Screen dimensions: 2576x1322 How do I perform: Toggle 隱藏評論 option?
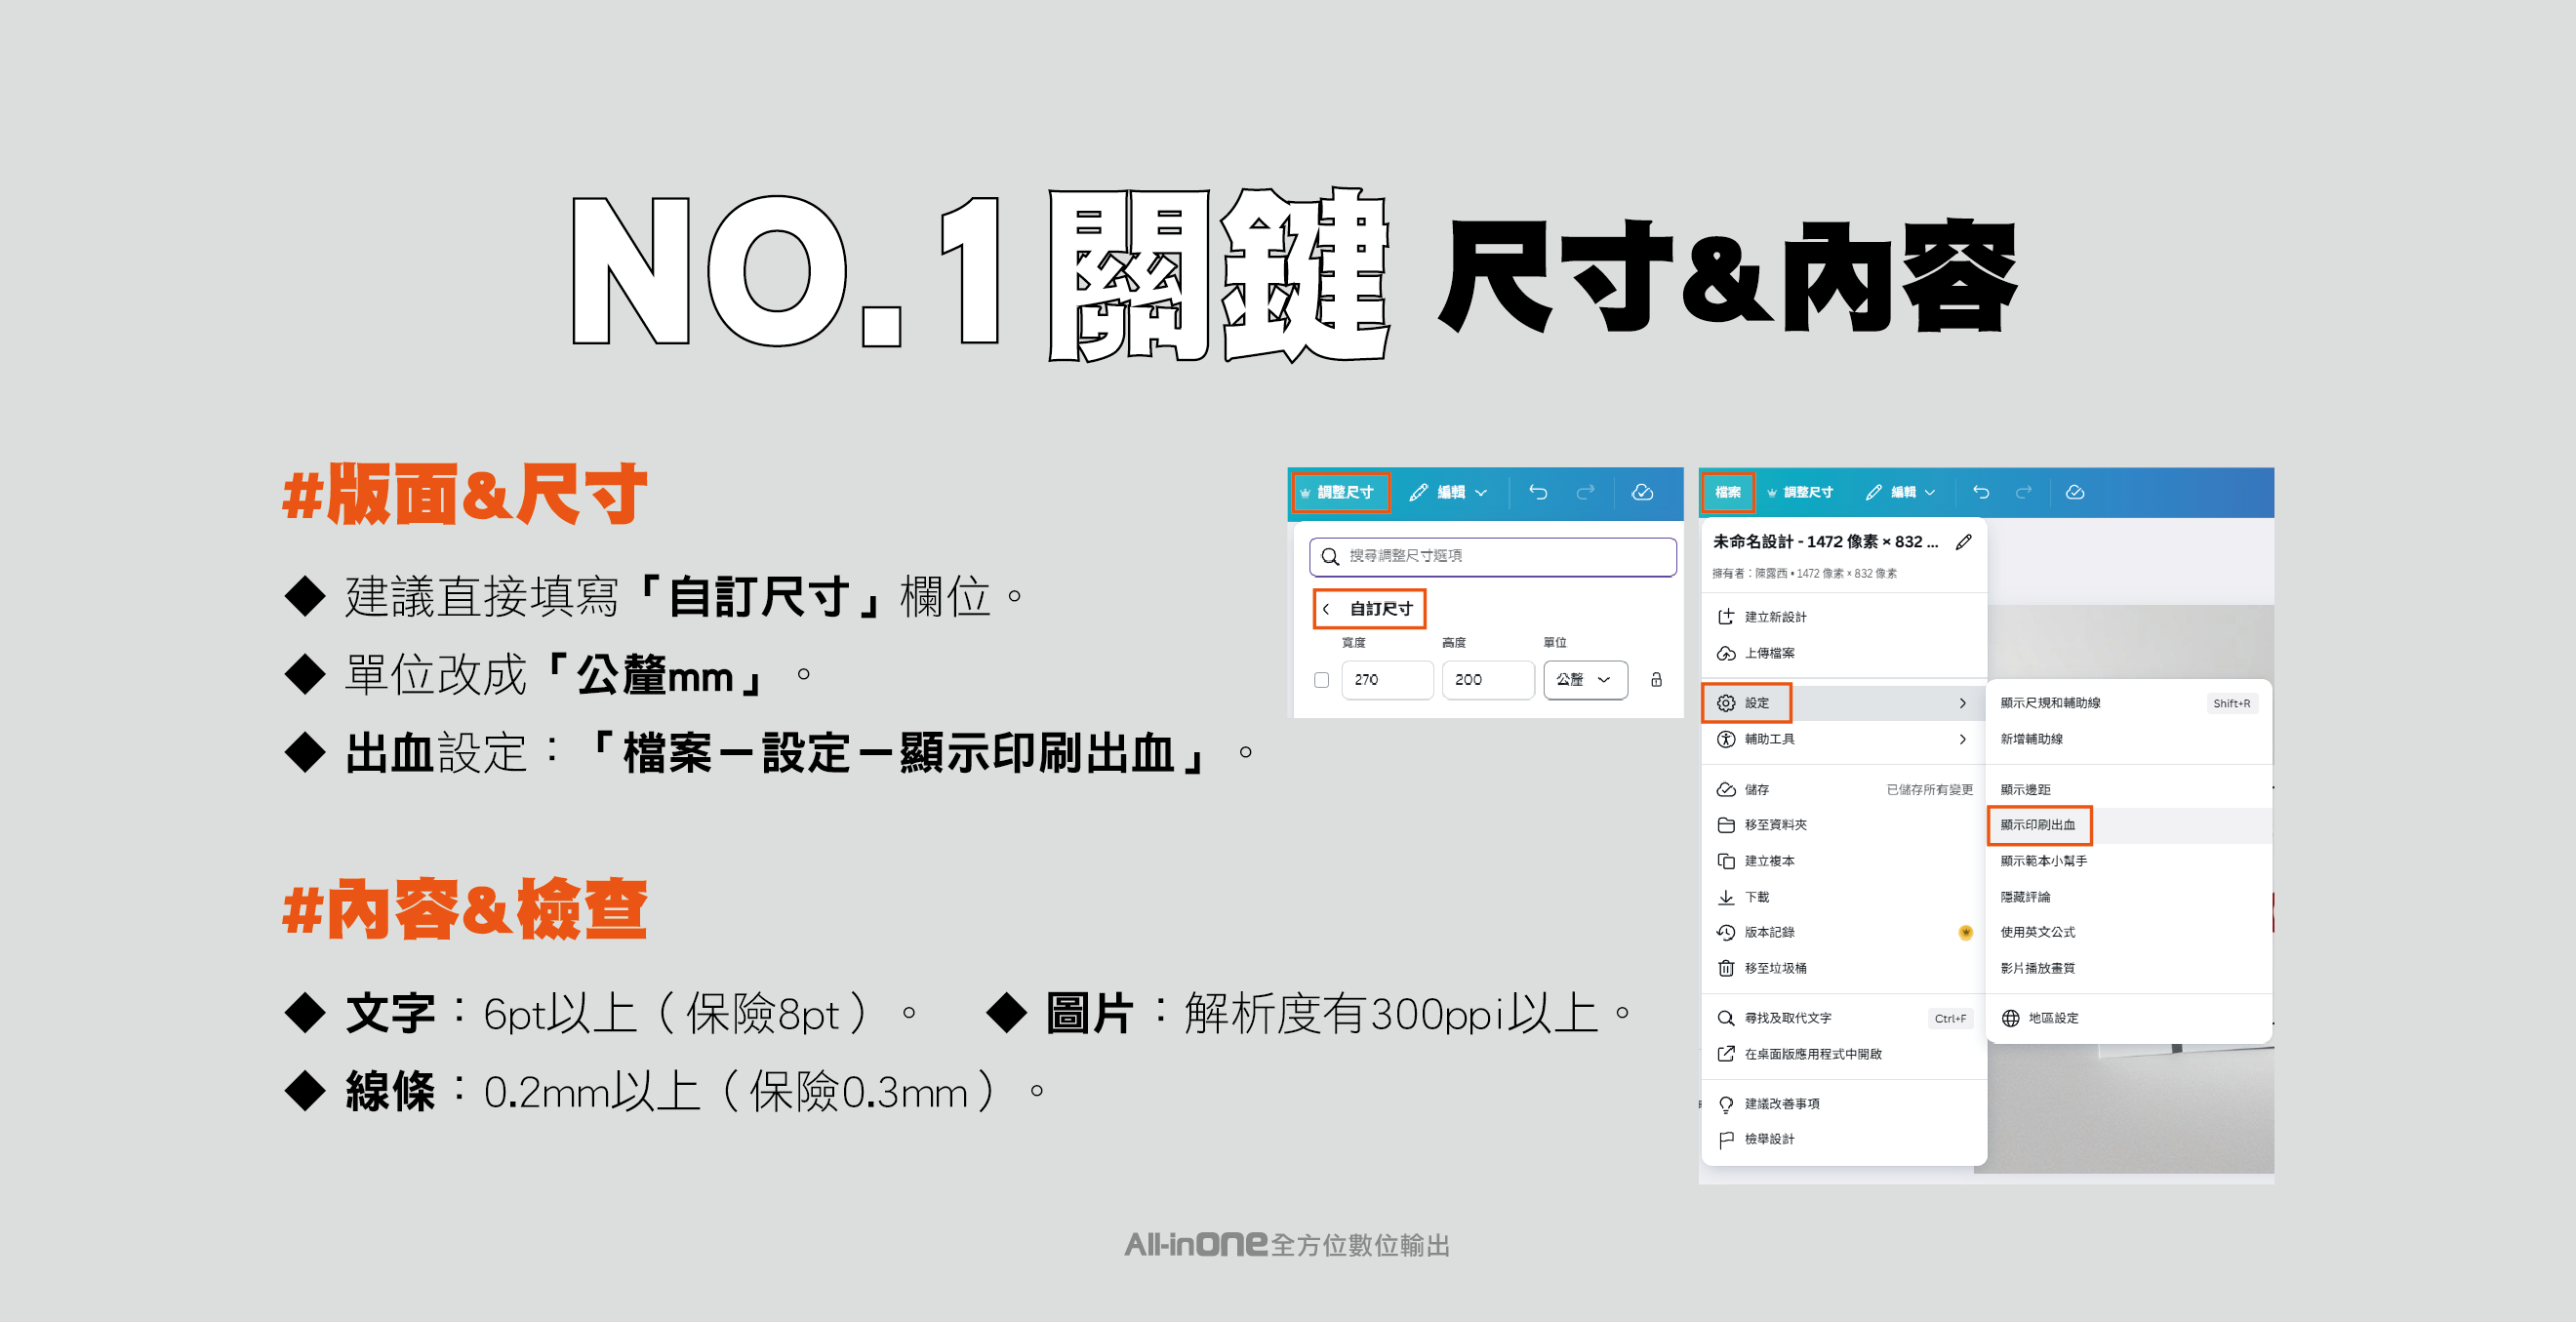[2127, 897]
